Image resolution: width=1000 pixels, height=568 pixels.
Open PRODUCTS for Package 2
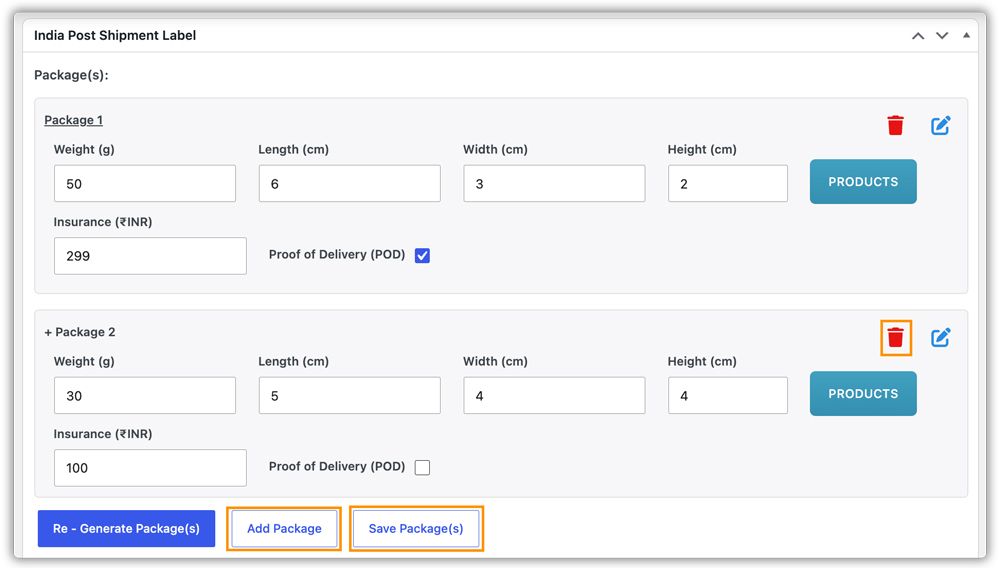point(863,394)
